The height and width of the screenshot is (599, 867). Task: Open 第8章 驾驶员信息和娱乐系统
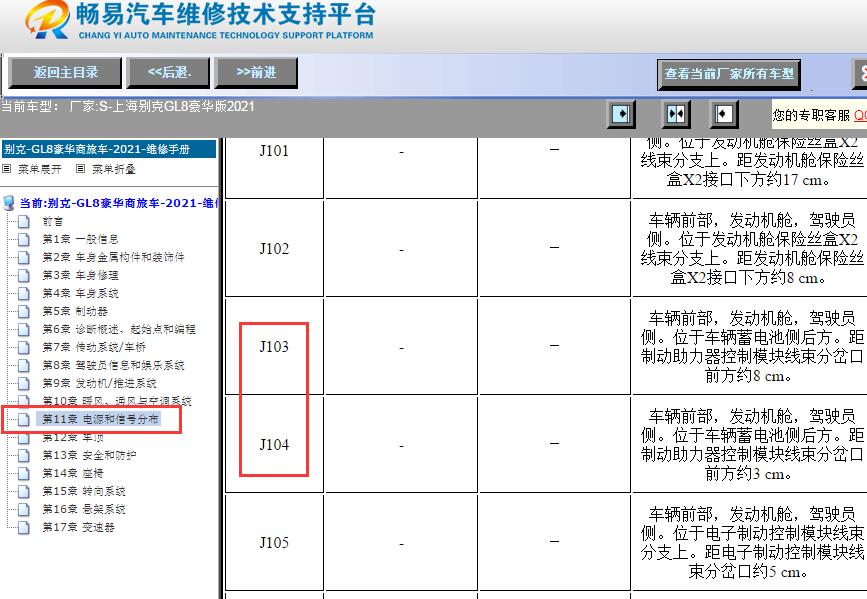coord(113,365)
